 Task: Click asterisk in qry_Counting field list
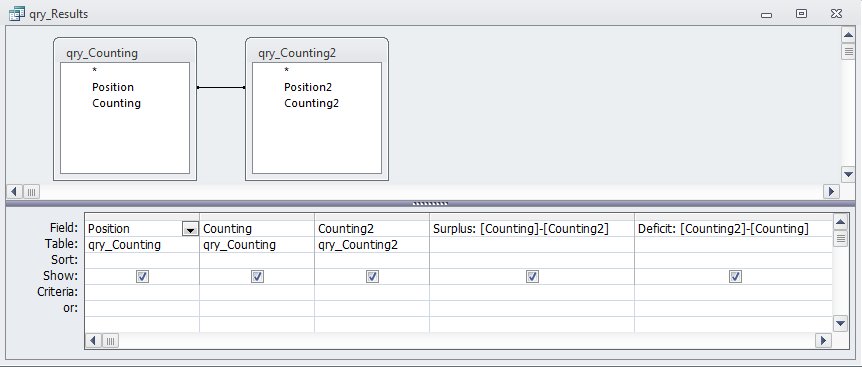pyautogui.click(x=95, y=71)
